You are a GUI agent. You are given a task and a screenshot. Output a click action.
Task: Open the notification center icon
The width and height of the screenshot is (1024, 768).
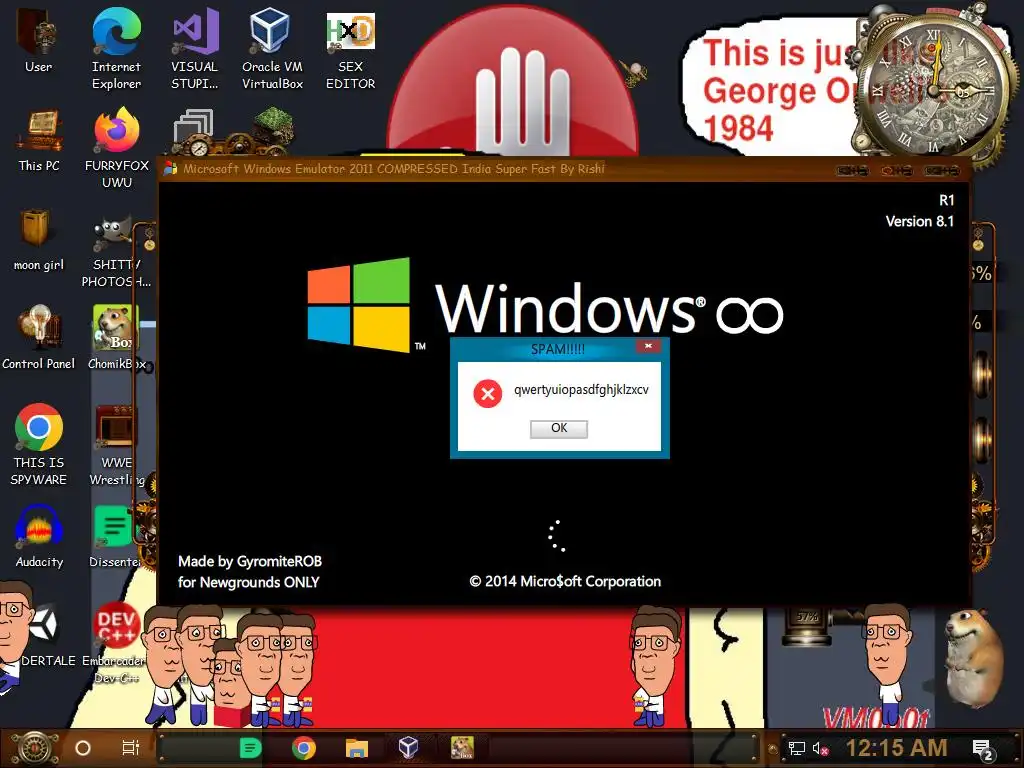pos(983,750)
